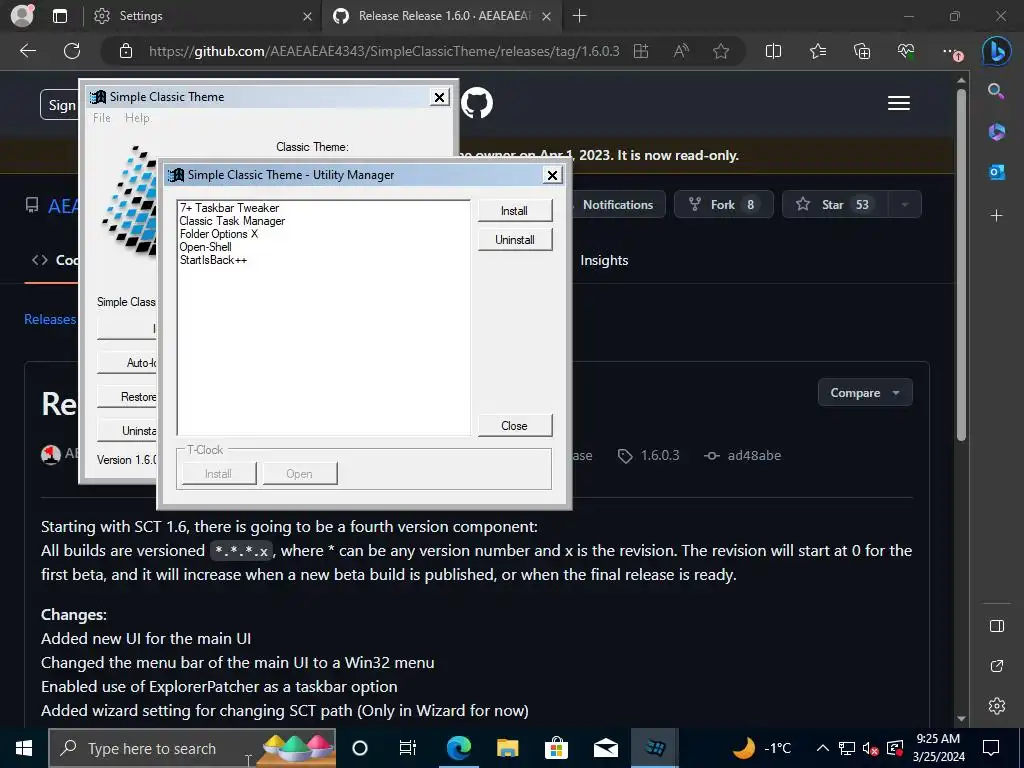1024x768 pixels.
Task: Expand the Star lists dropdown arrow
Action: click(905, 204)
